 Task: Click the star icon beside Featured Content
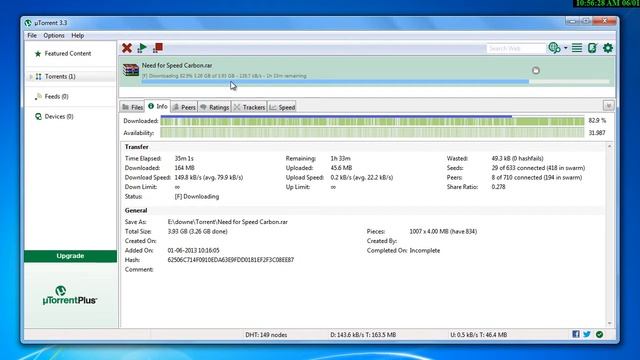pos(38,53)
